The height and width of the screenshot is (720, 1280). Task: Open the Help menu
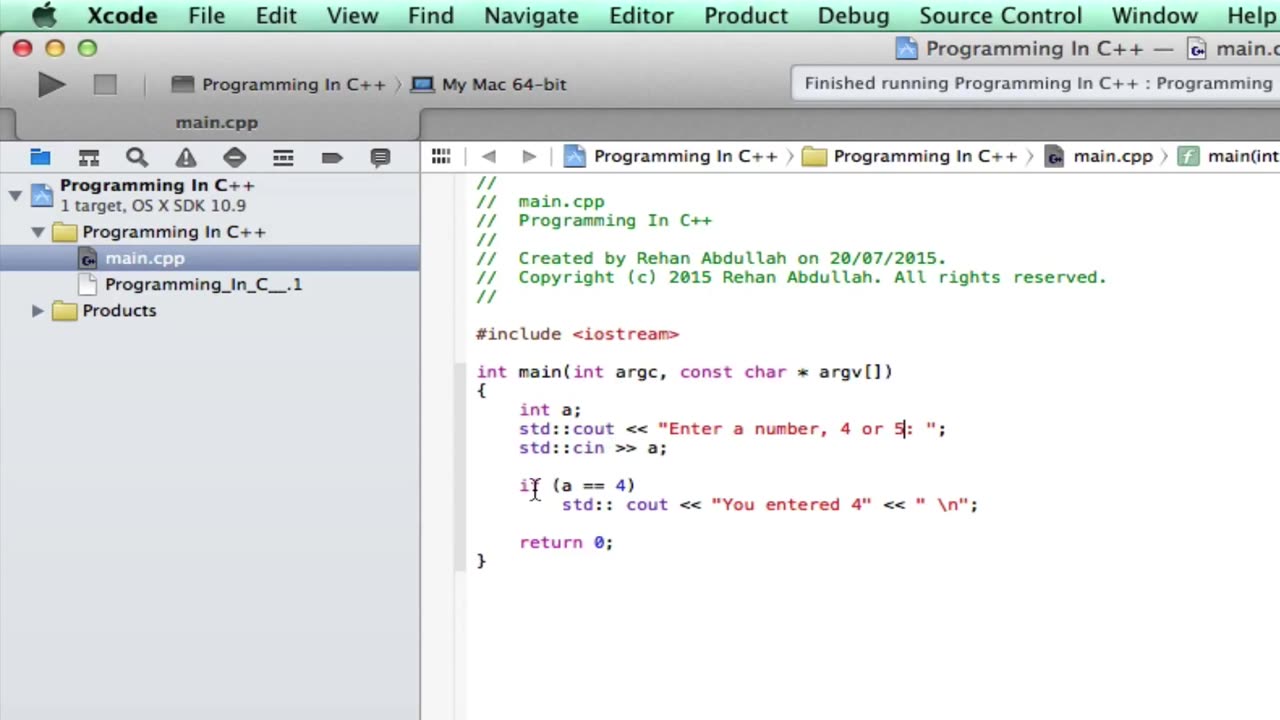click(1251, 16)
